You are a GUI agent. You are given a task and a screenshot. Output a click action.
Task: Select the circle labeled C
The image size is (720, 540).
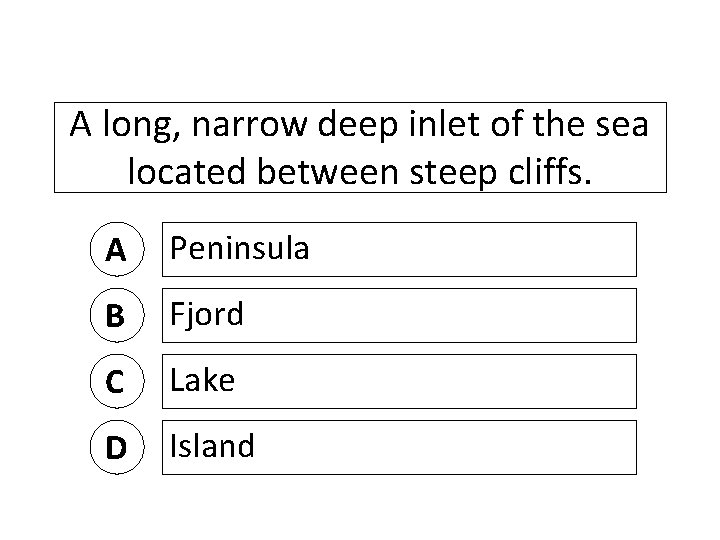(117, 382)
